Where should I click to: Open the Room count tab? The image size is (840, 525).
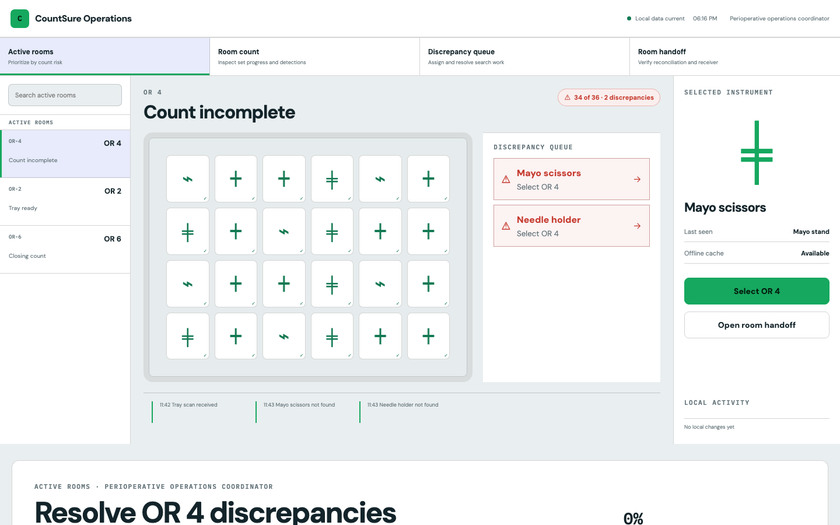tap(314, 56)
